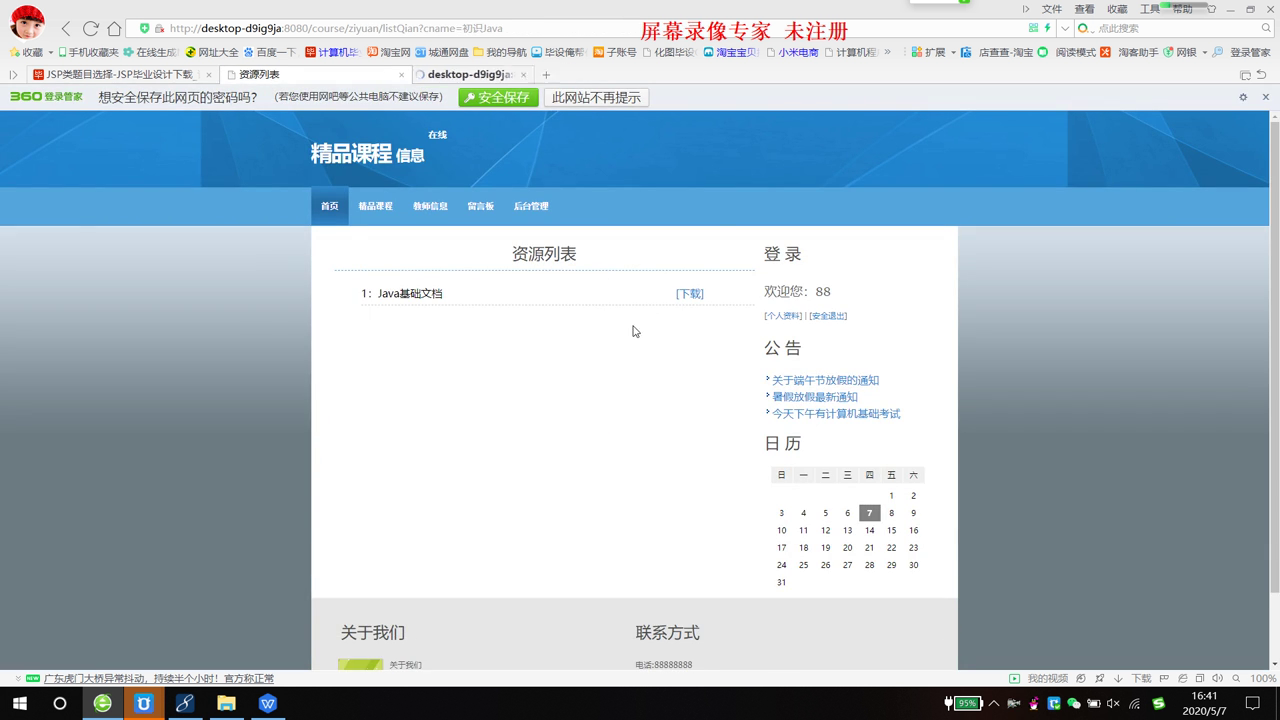Open the 小米电商 bookmark
Viewport: 1280px width, 720px height.
[792, 52]
